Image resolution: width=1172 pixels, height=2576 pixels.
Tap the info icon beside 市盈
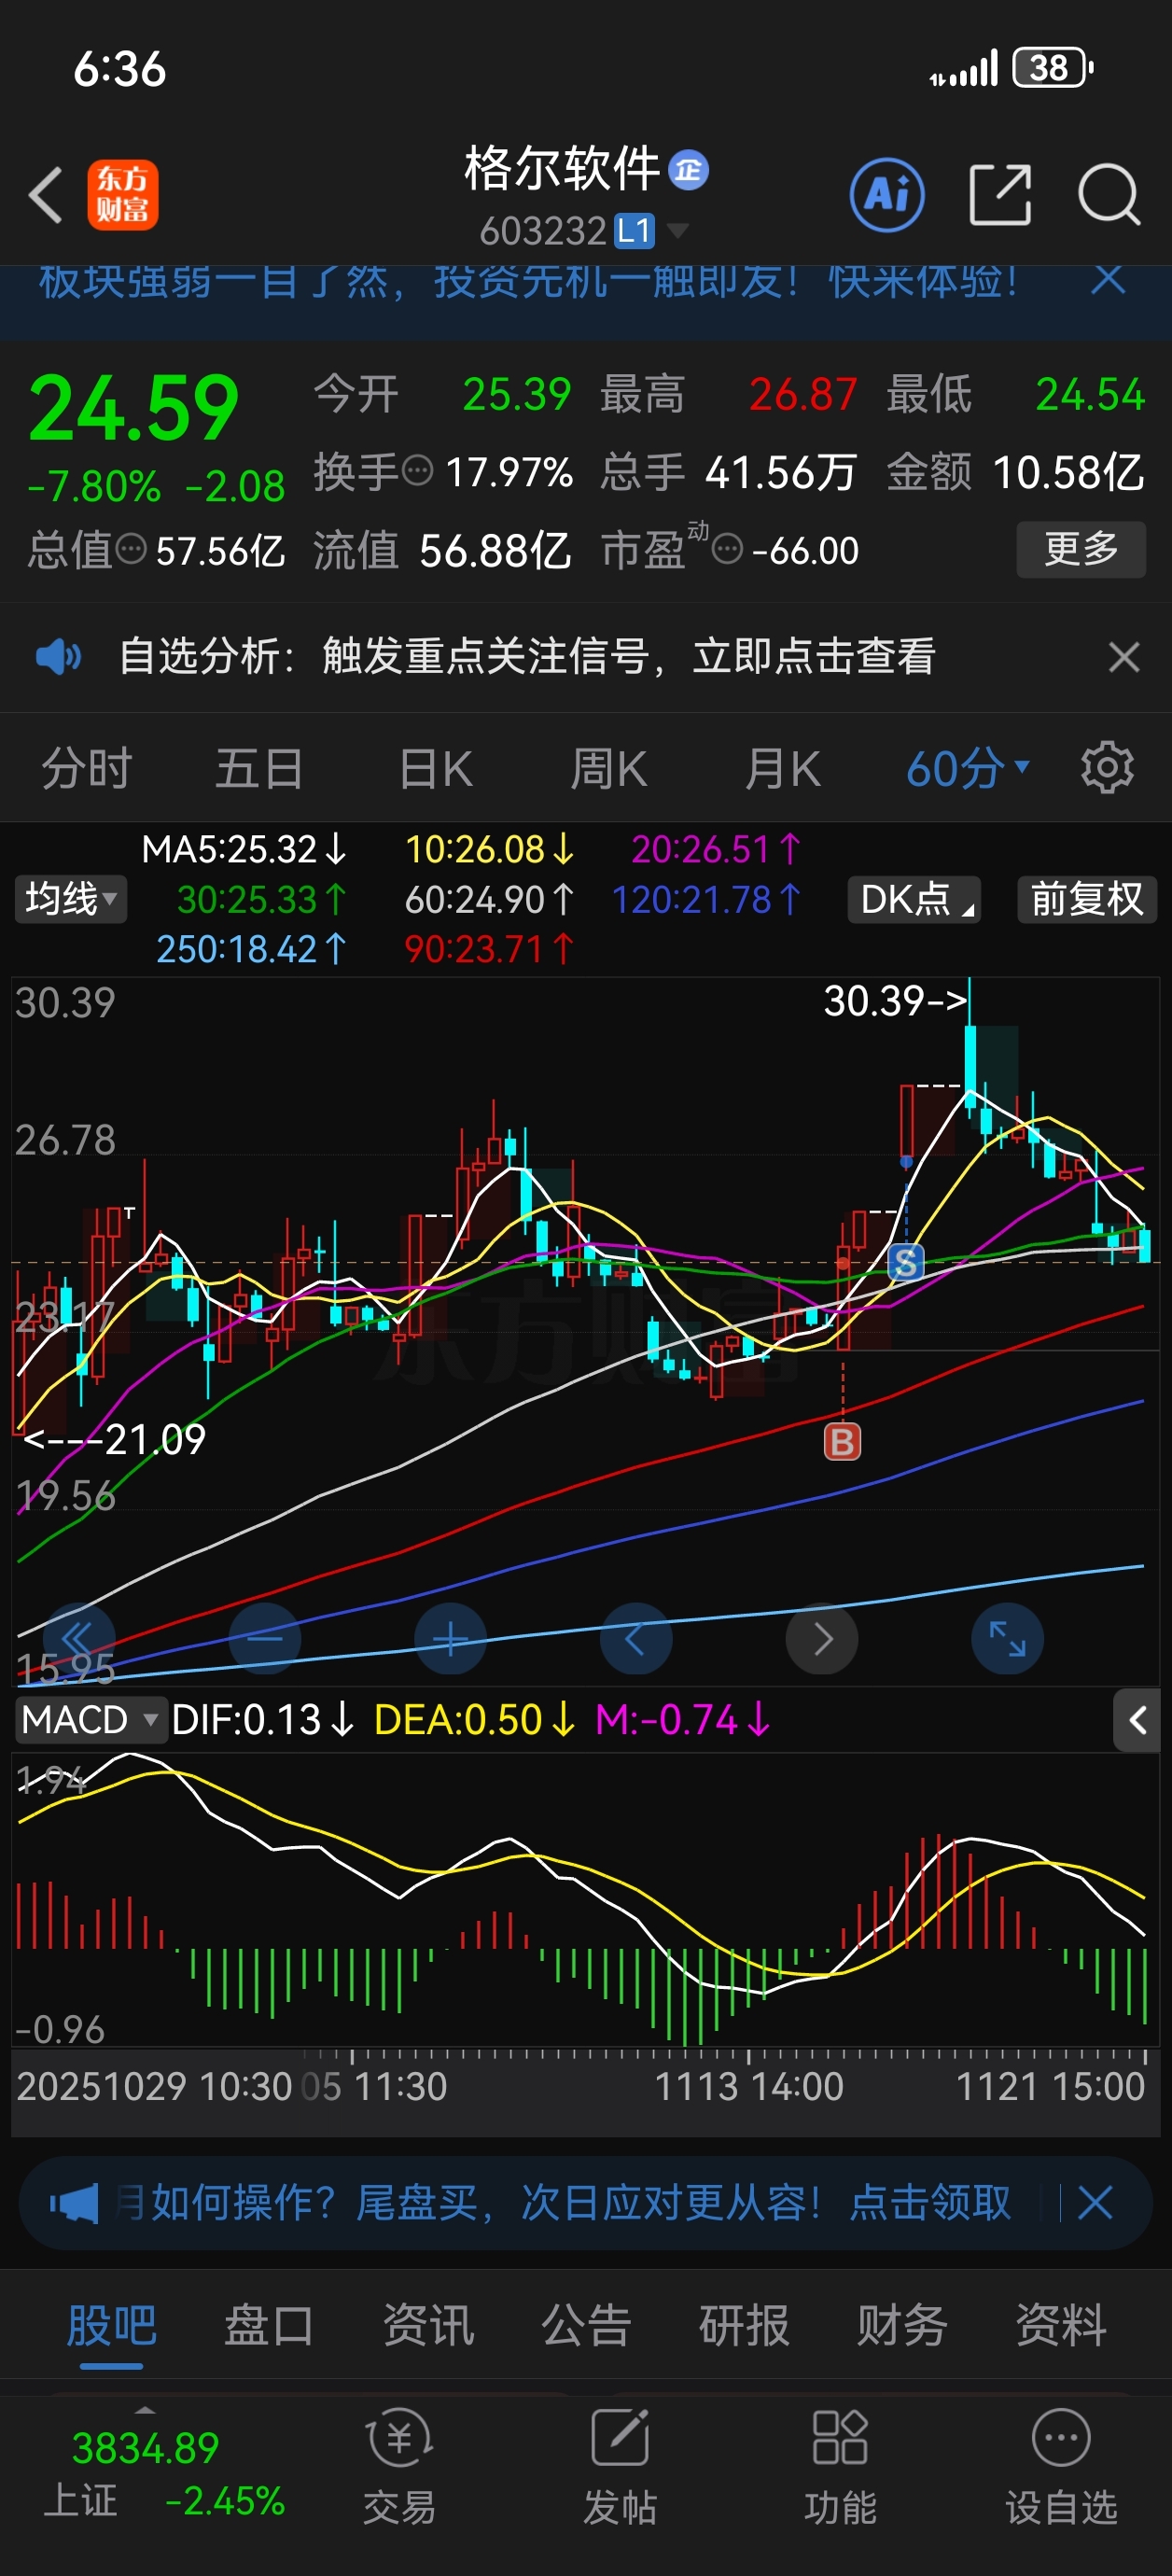click(x=727, y=549)
